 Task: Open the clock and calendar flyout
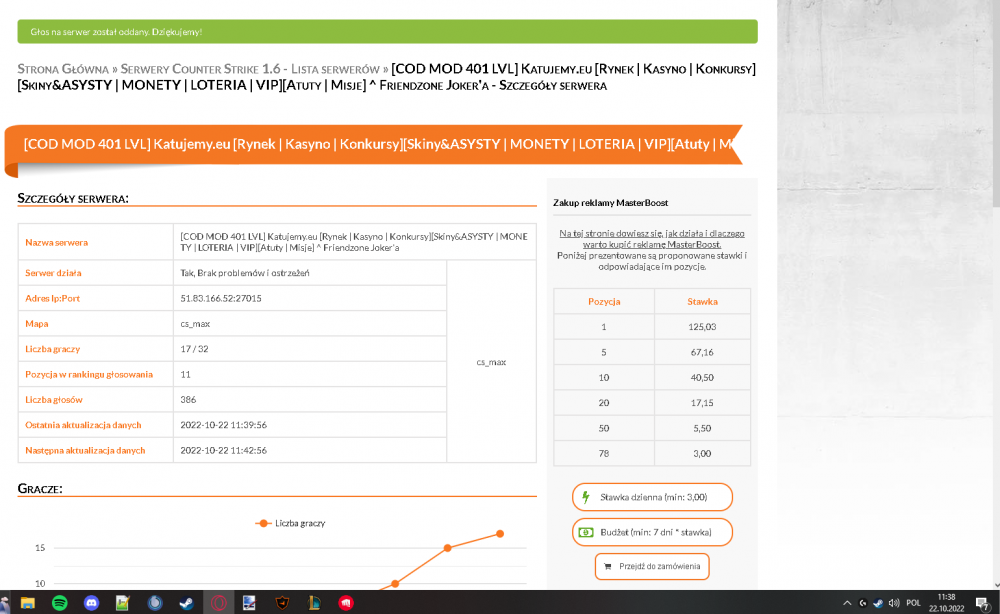946,603
